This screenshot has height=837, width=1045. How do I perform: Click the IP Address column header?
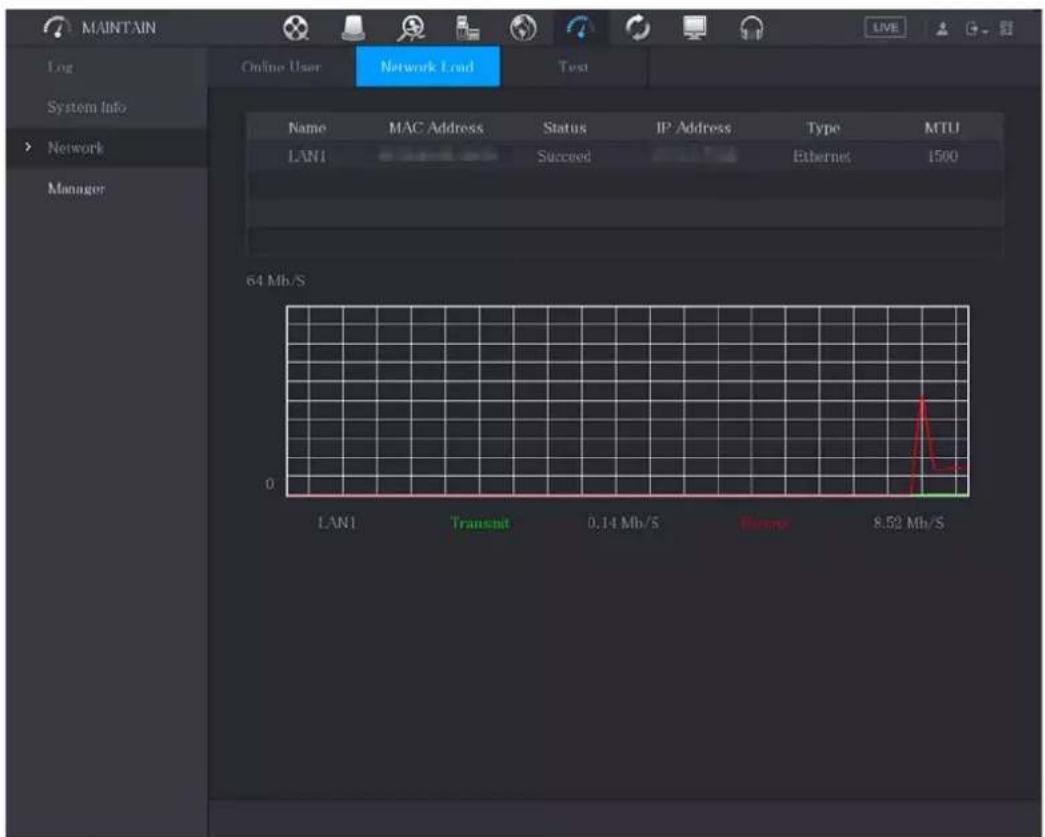pos(694,127)
